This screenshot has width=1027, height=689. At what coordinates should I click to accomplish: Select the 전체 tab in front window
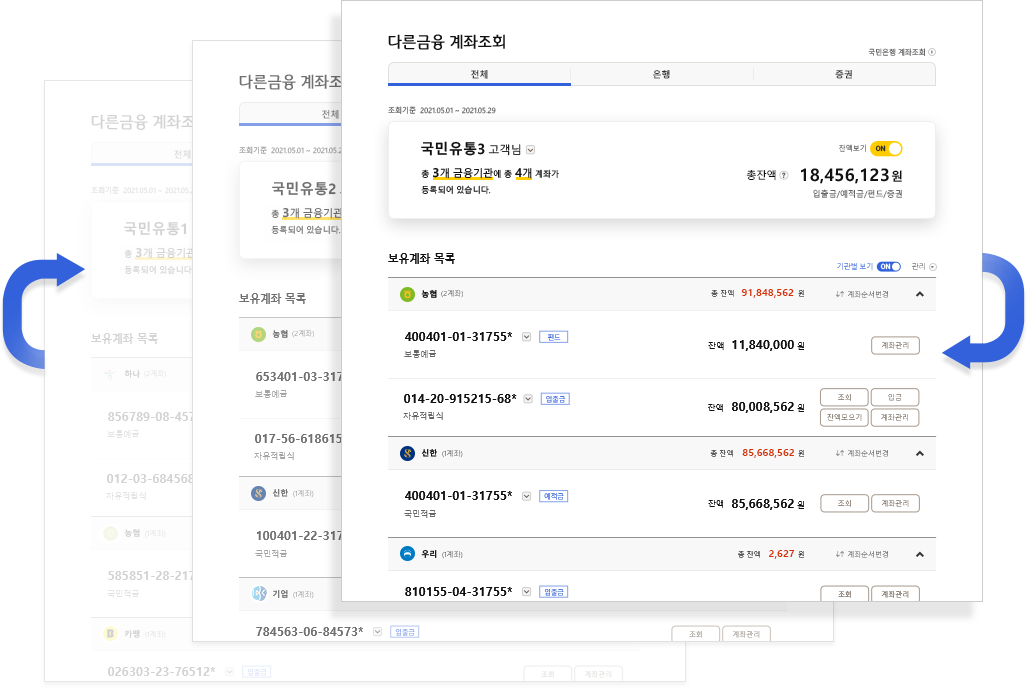click(x=479, y=74)
